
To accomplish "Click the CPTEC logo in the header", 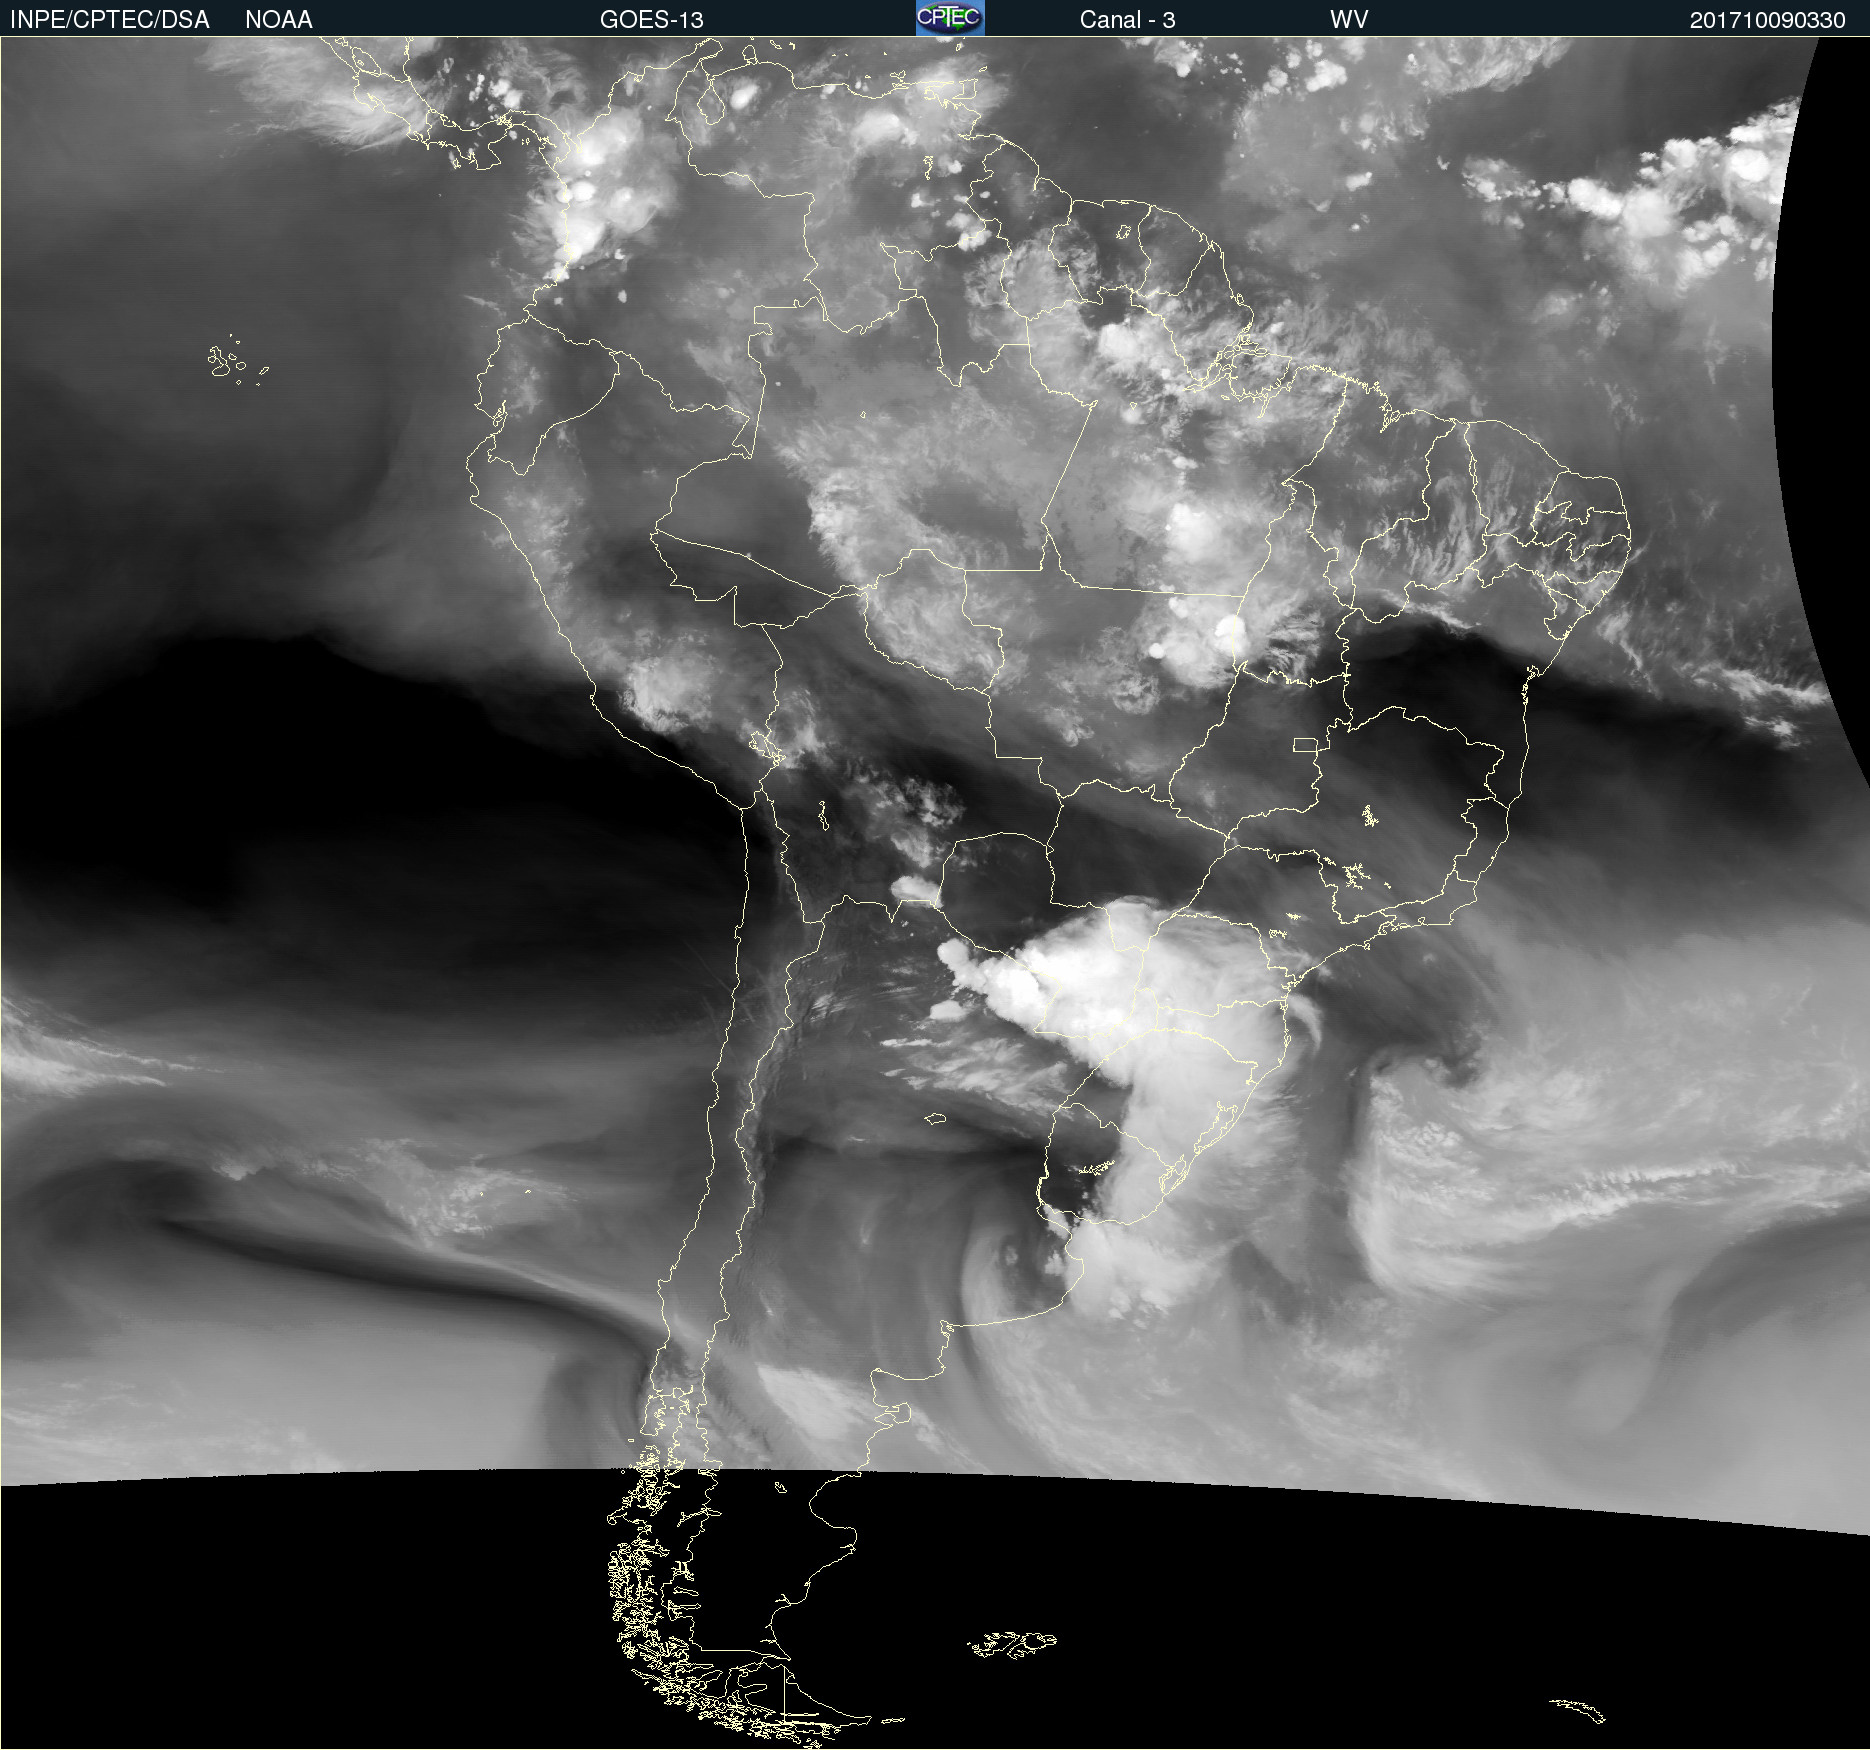I will click(950, 18).
